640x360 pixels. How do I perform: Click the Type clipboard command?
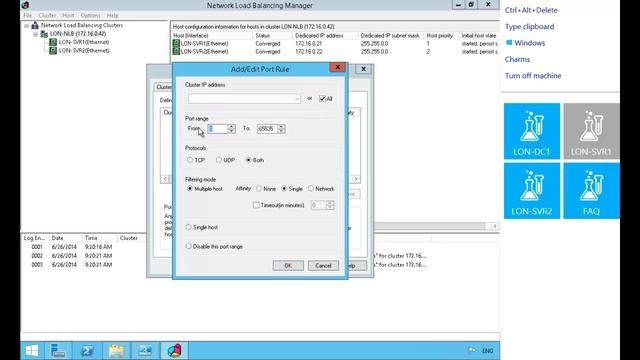coord(529,27)
